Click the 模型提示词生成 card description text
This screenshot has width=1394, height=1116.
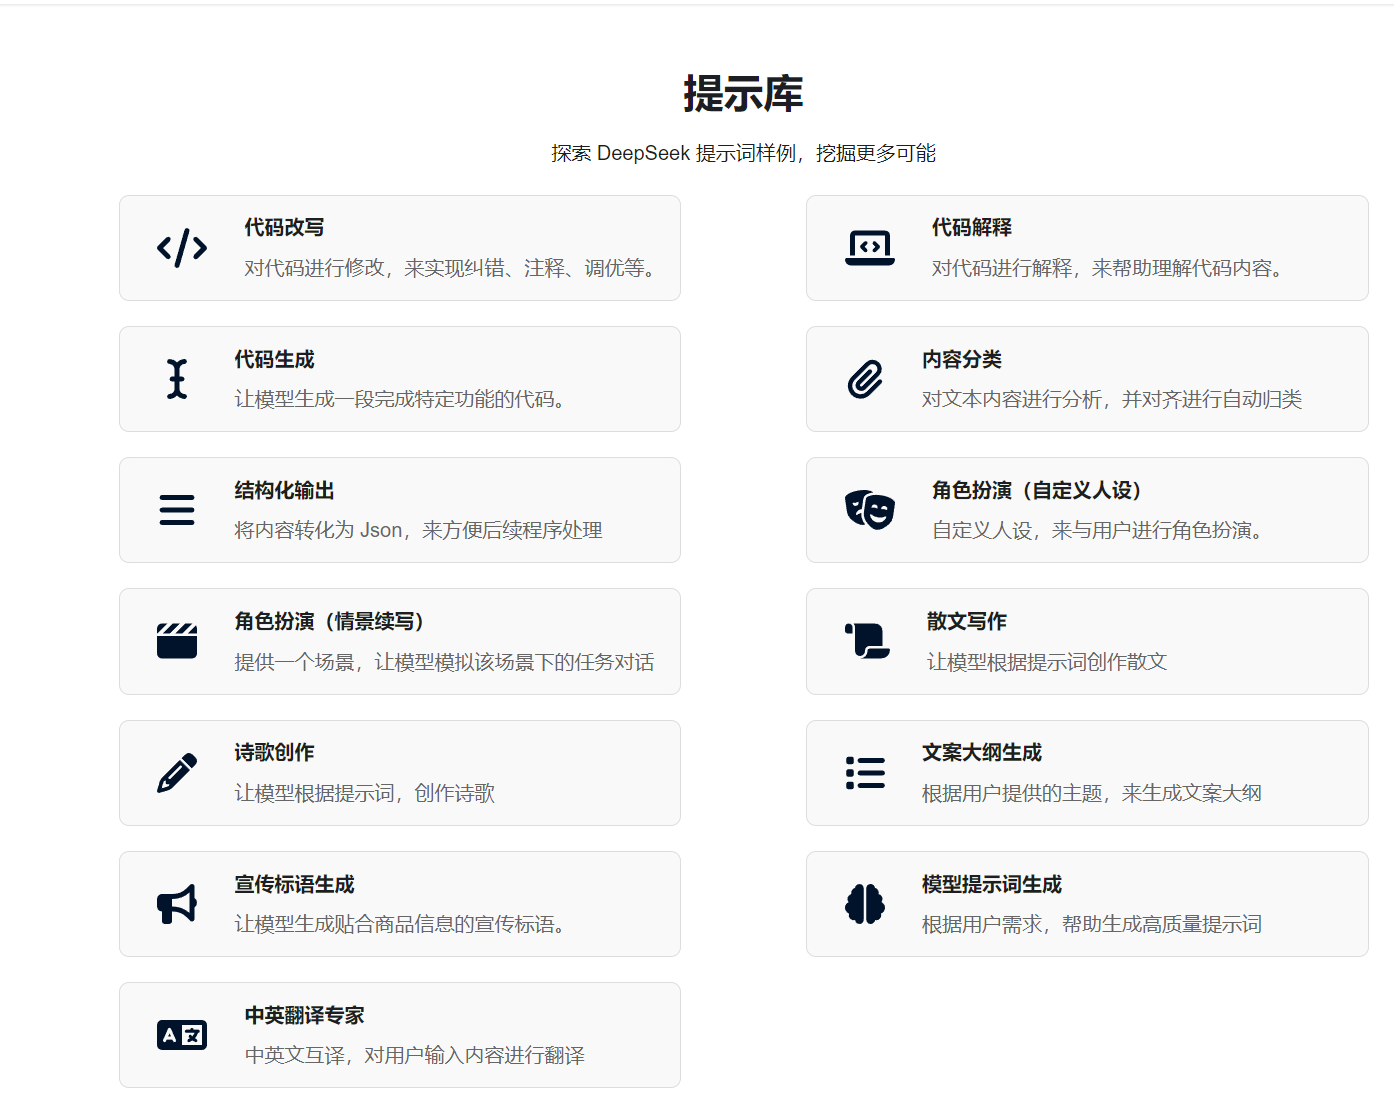[x=1090, y=924]
